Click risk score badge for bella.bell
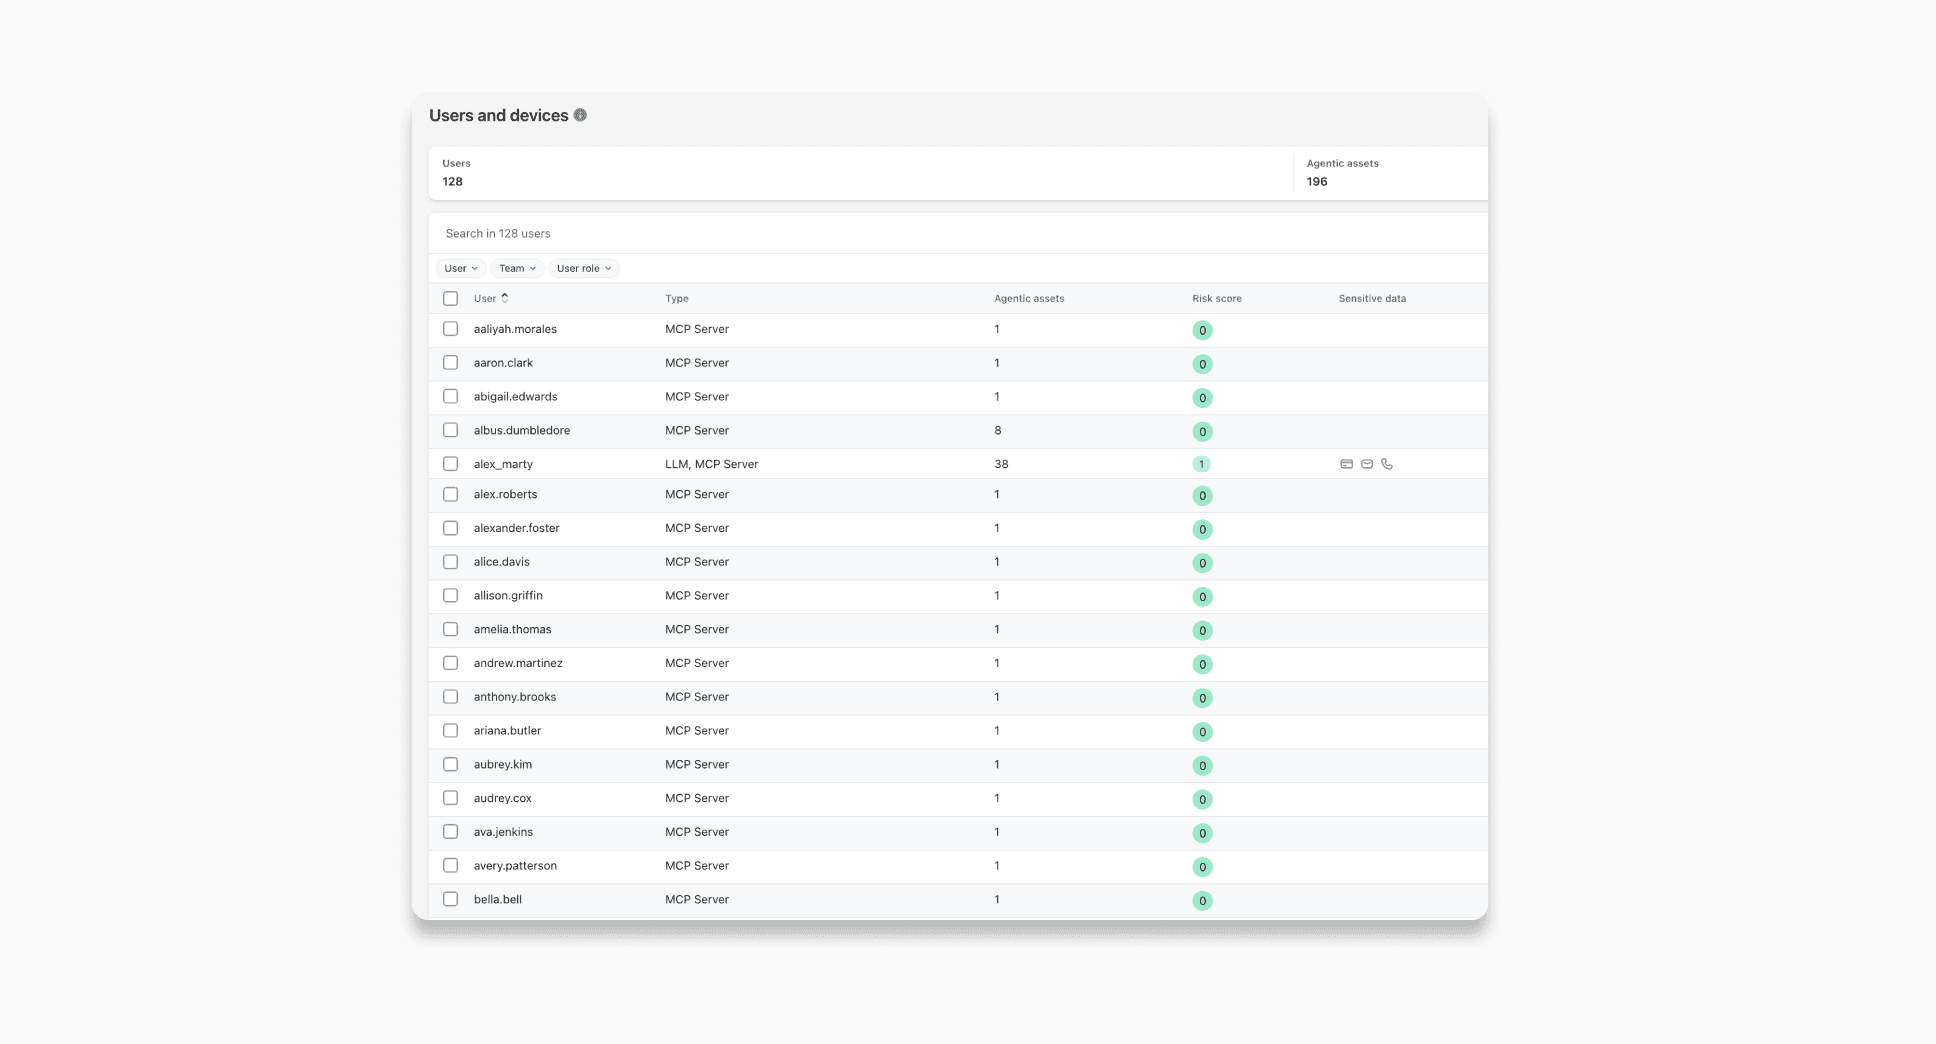 pos(1202,901)
